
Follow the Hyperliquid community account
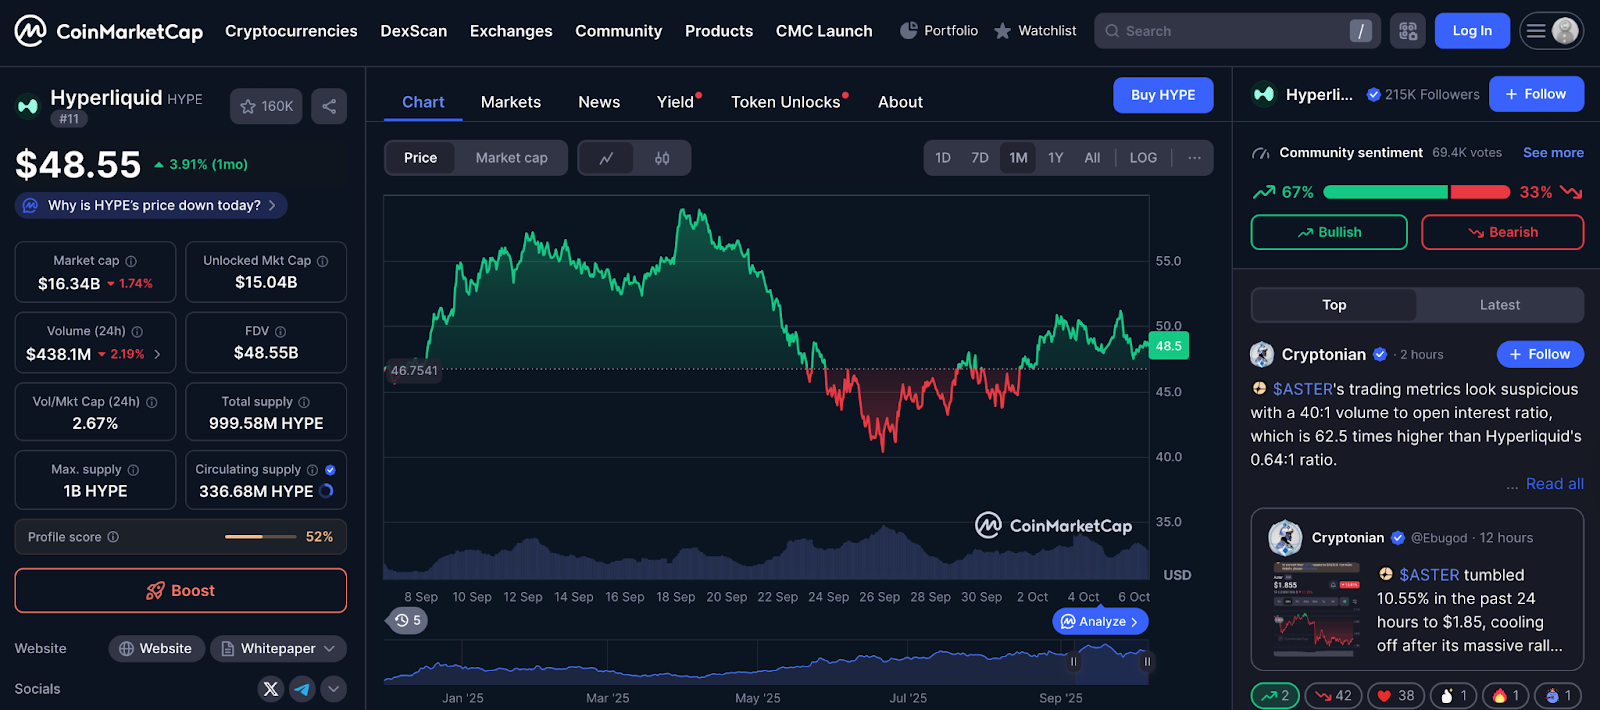pos(1536,94)
